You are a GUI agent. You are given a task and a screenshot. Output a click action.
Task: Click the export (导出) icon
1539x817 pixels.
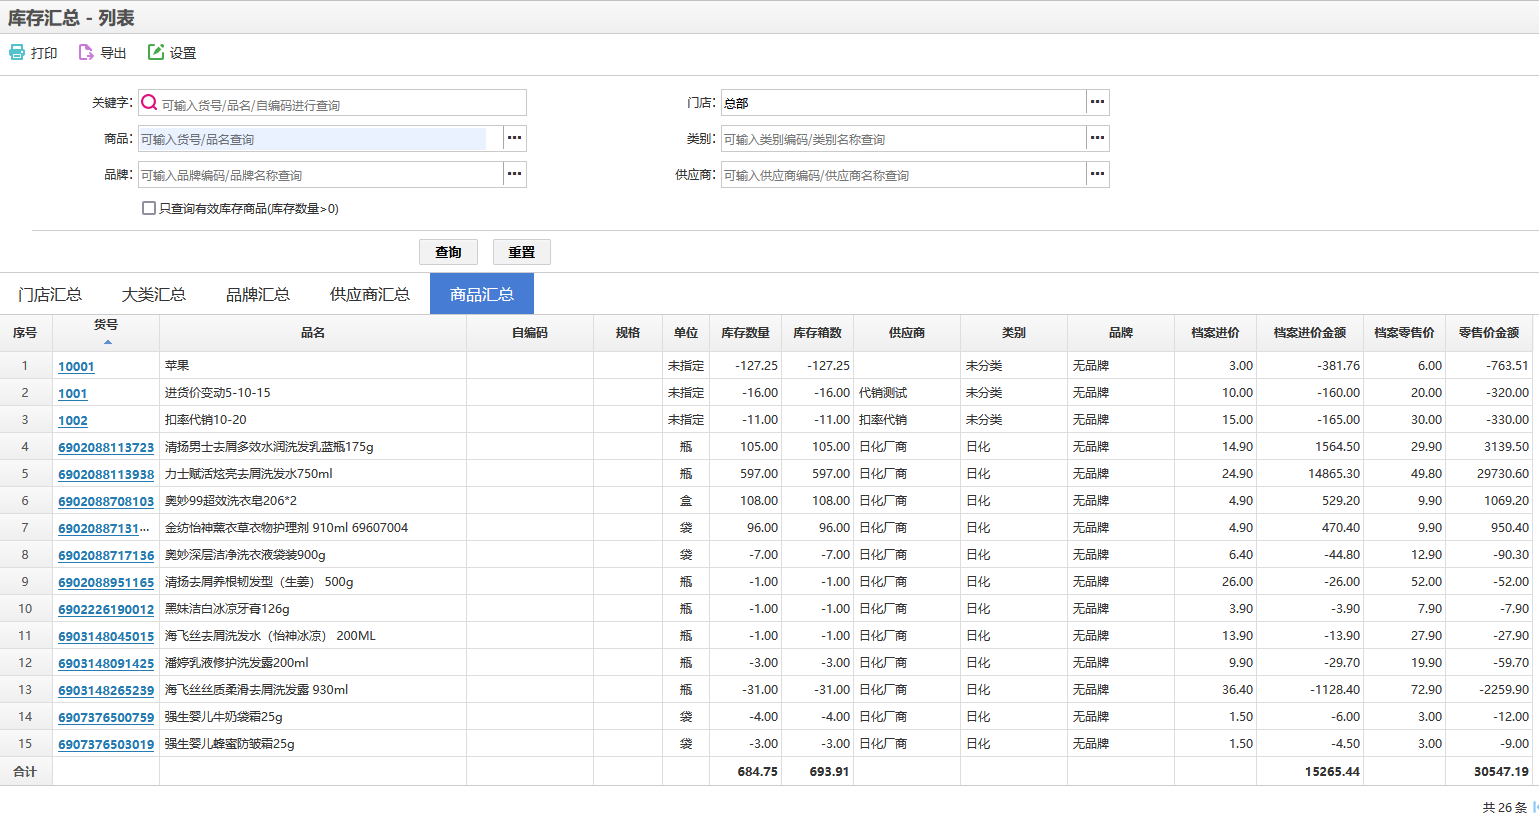pyautogui.click(x=86, y=52)
